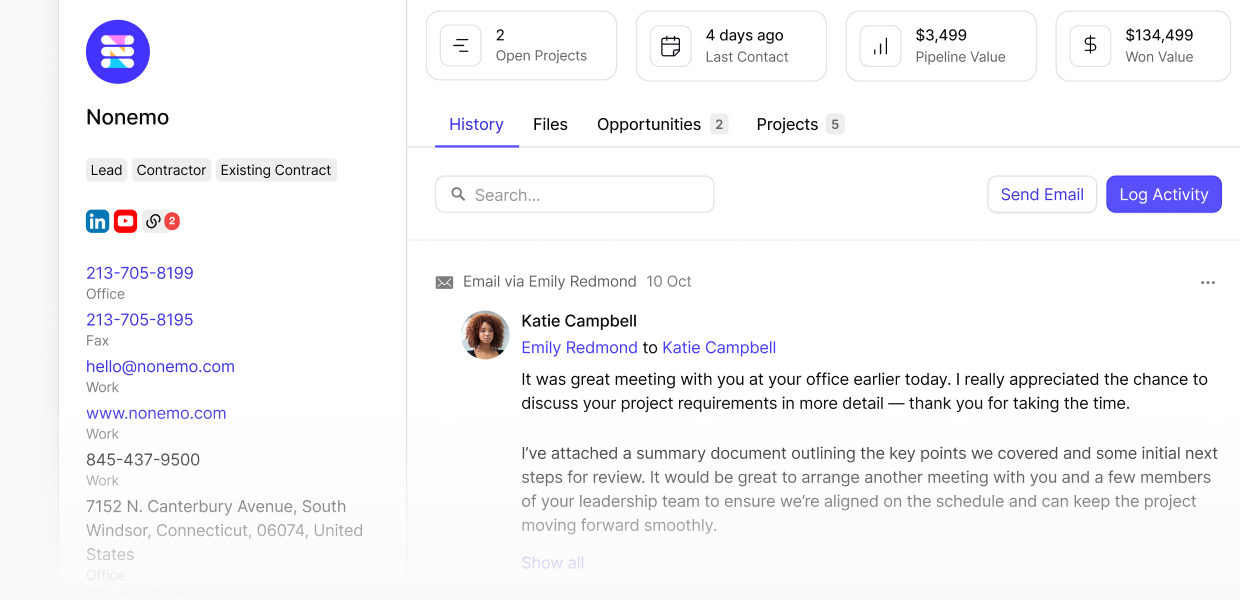Click the Log Activity button
Image resolution: width=1240 pixels, height=600 pixels.
1163,194
